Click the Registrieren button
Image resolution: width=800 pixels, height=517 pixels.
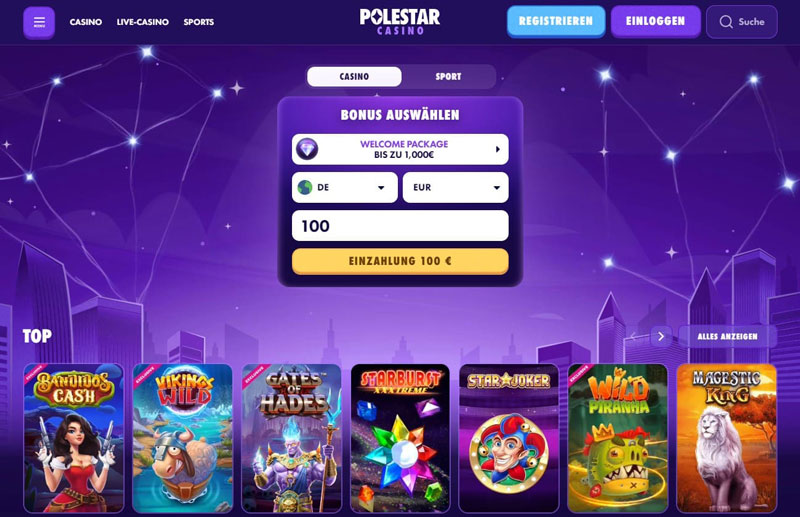pyautogui.click(x=556, y=21)
